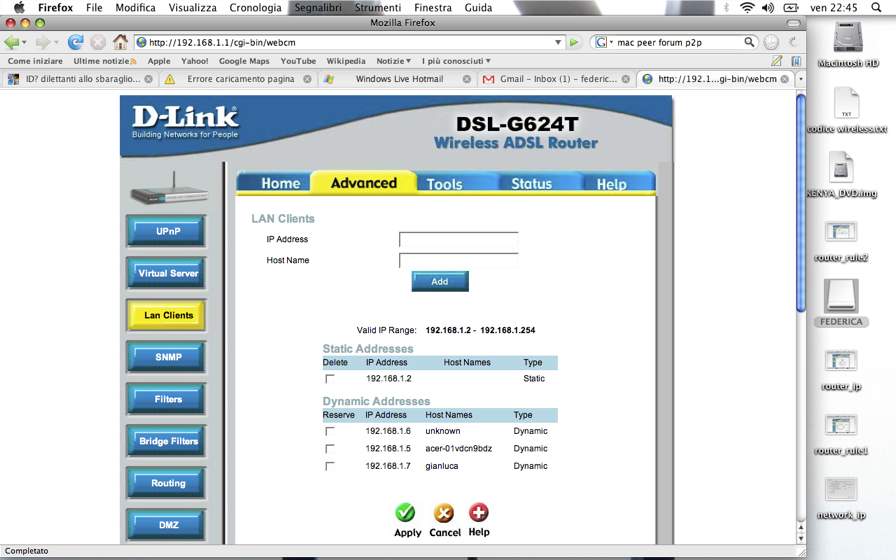Switch to the router Status tab
The image size is (896, 560).
[531, 183]
